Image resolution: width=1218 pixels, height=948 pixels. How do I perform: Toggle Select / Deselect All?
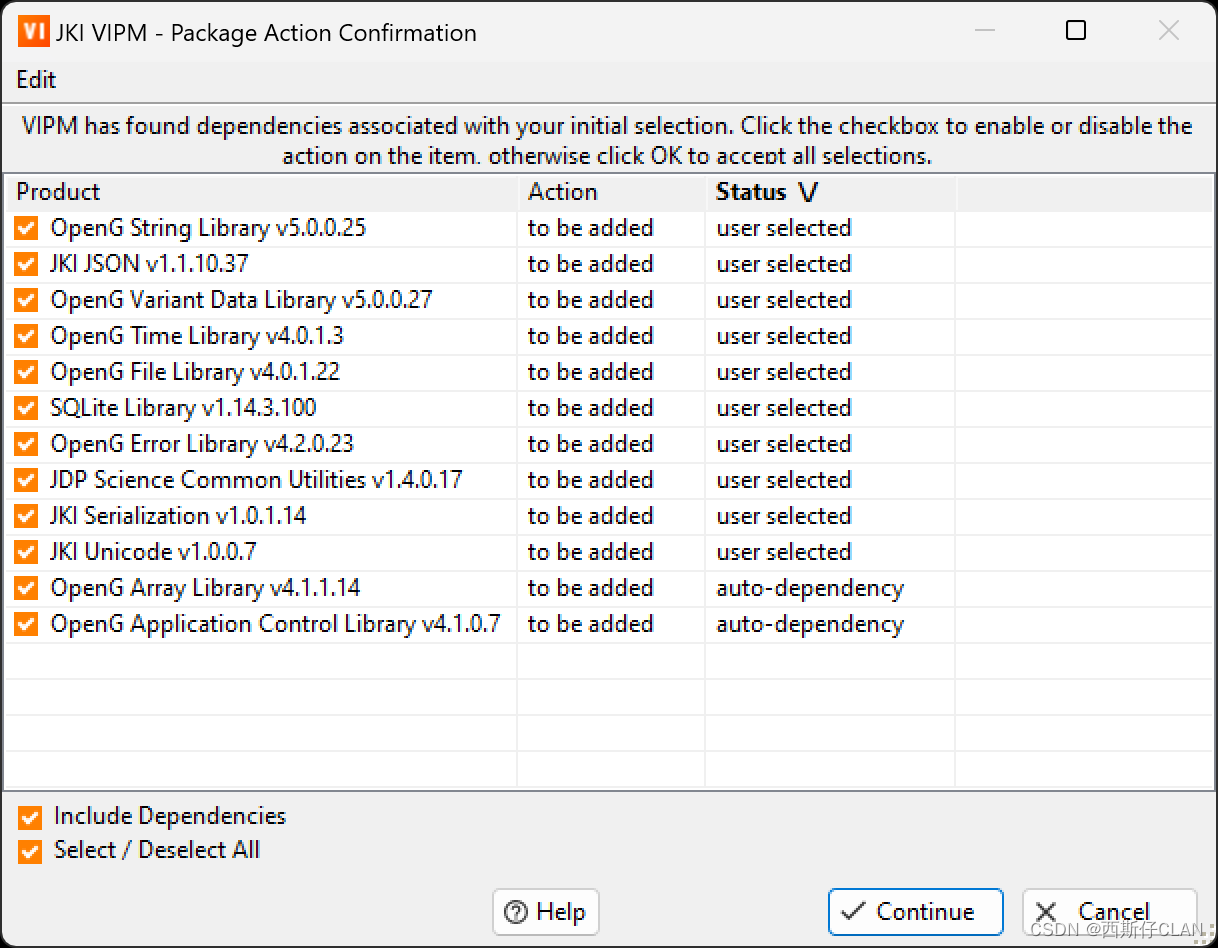[x=29, y=851]
